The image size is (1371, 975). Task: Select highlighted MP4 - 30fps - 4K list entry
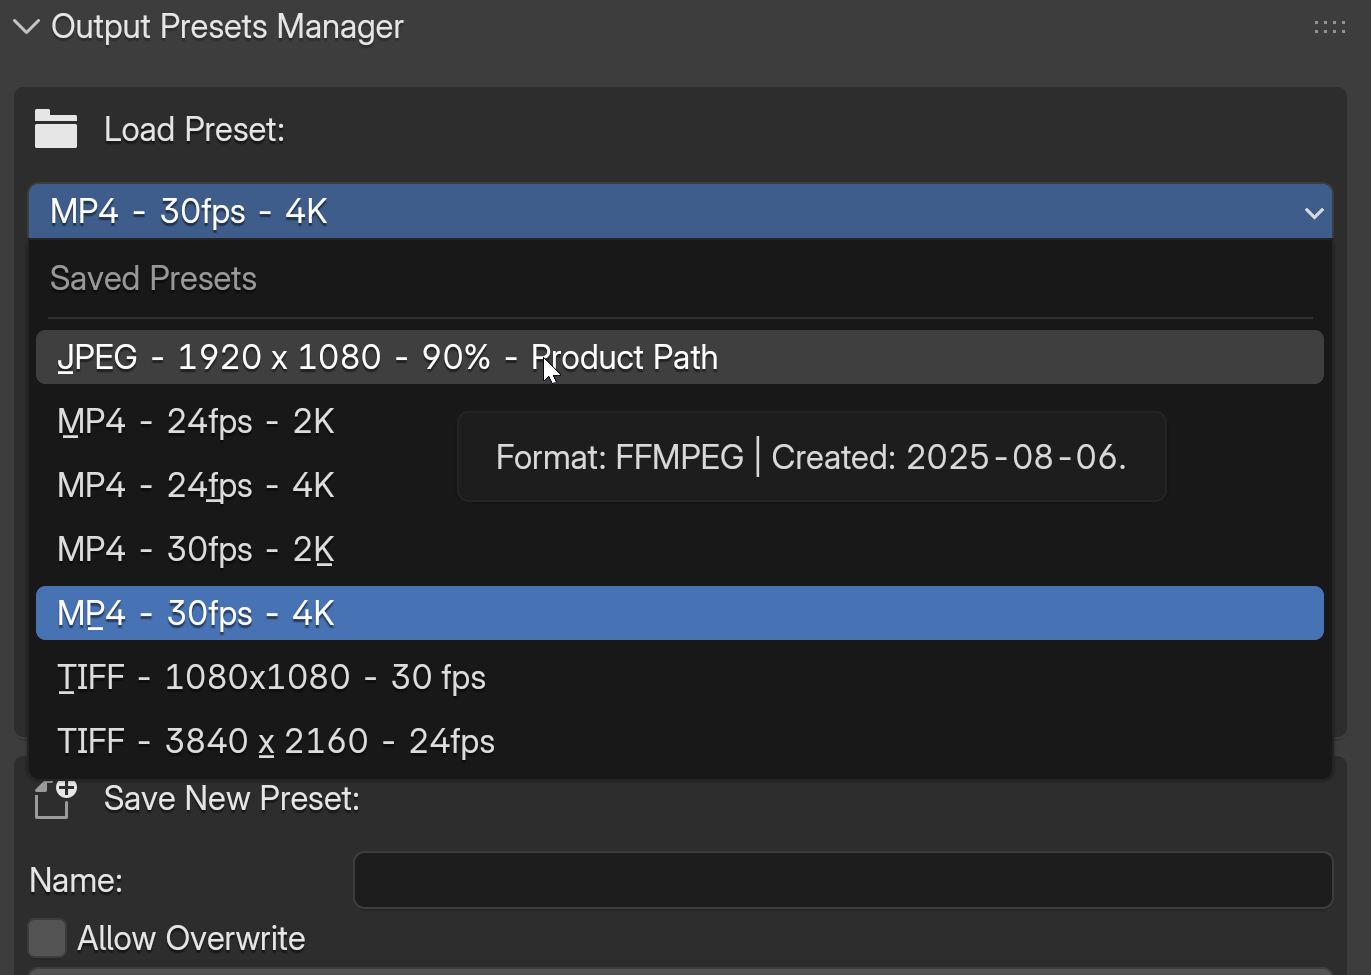click(680, 613)
